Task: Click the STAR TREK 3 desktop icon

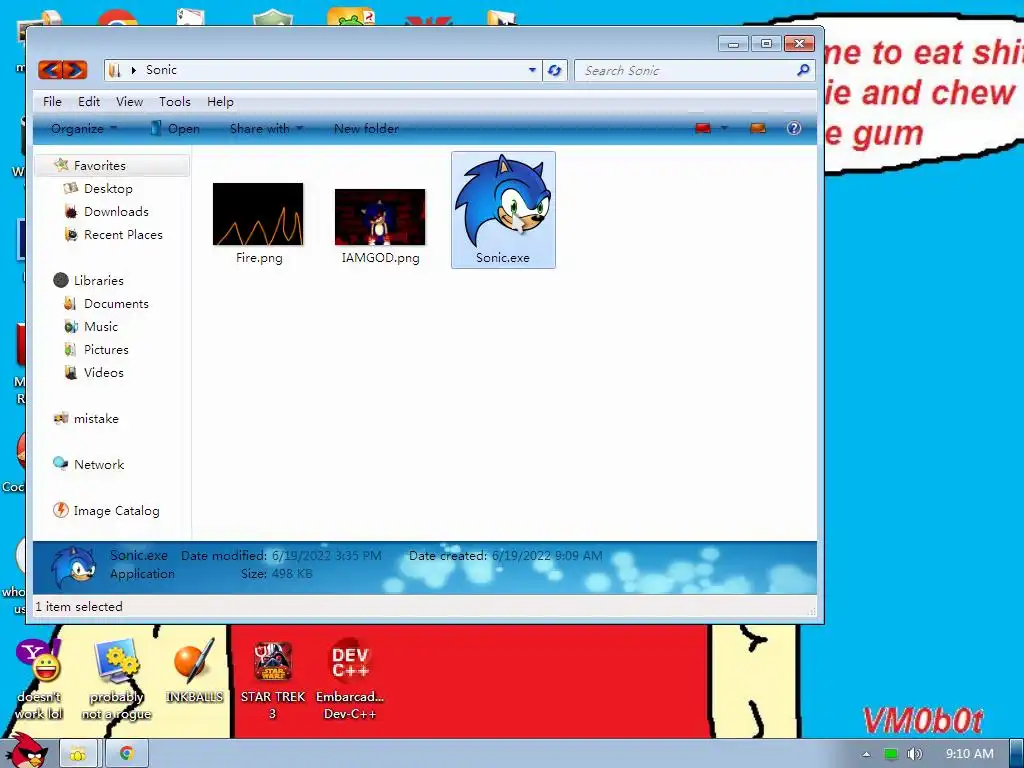Action: pos(272,680)
